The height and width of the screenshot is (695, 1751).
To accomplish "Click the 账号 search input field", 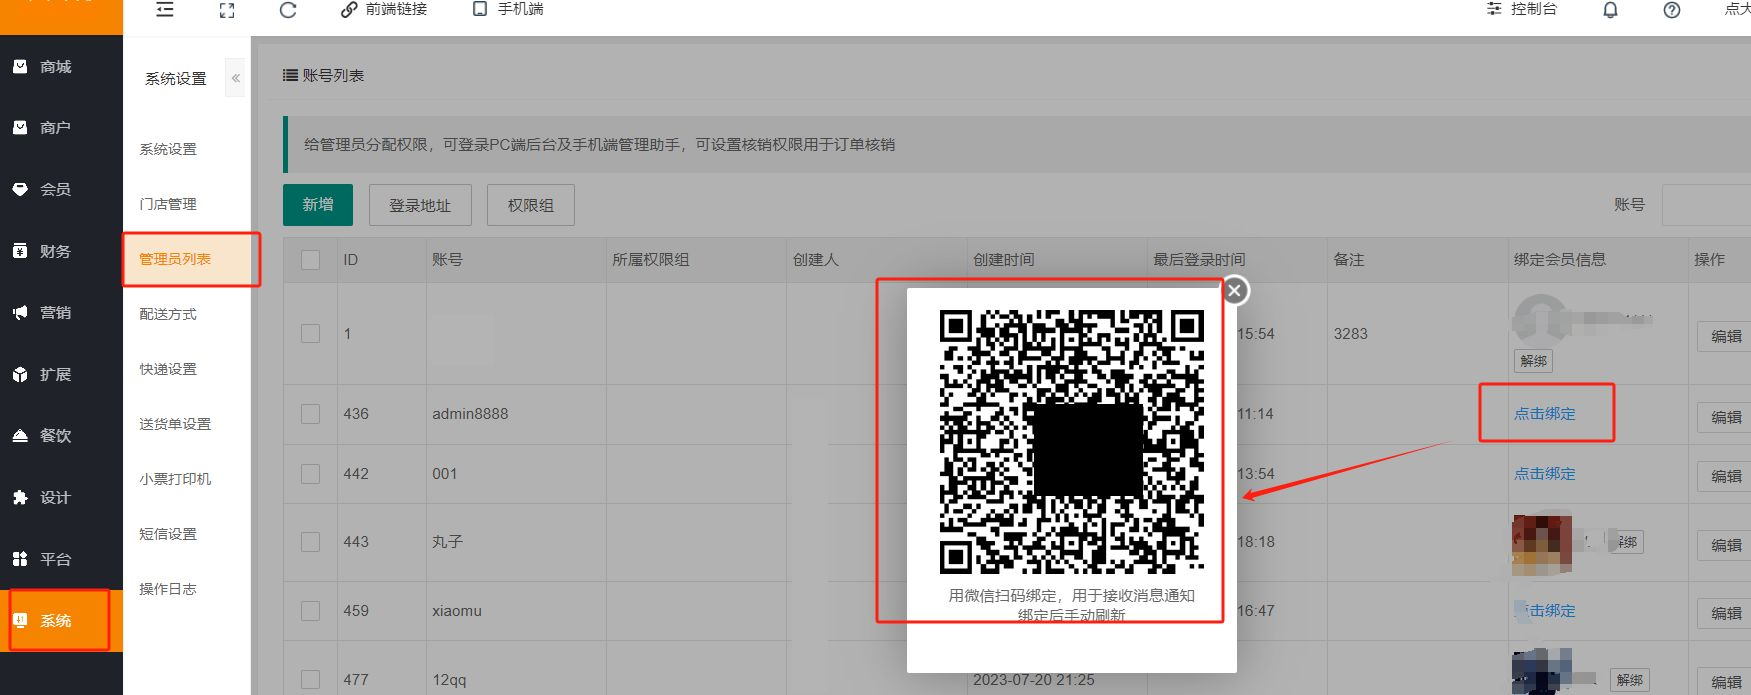I will pyautogui.click(x=1705, y=205).
